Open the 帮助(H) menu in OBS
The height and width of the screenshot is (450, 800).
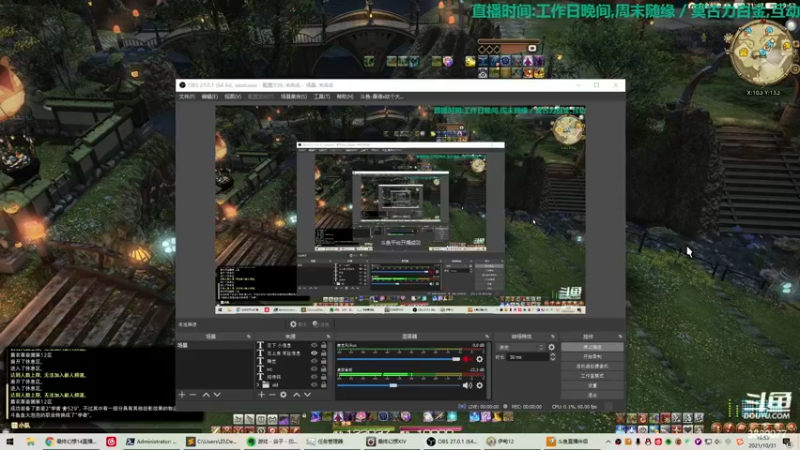345,96
